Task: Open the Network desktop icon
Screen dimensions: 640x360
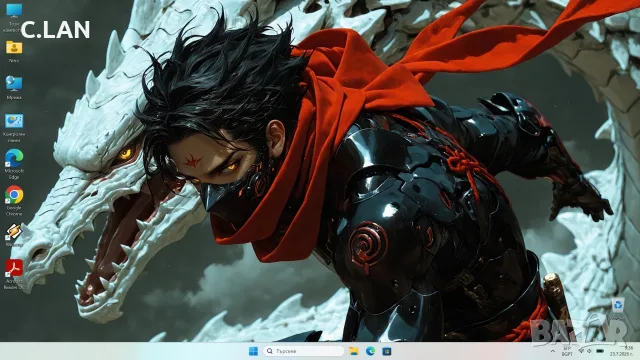Action: tap(14, 87)
